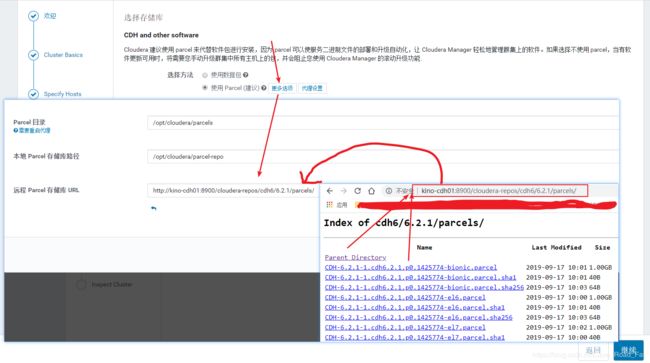Open help icon beside 使用 Parcel (建议)

[x=264, y=88]
